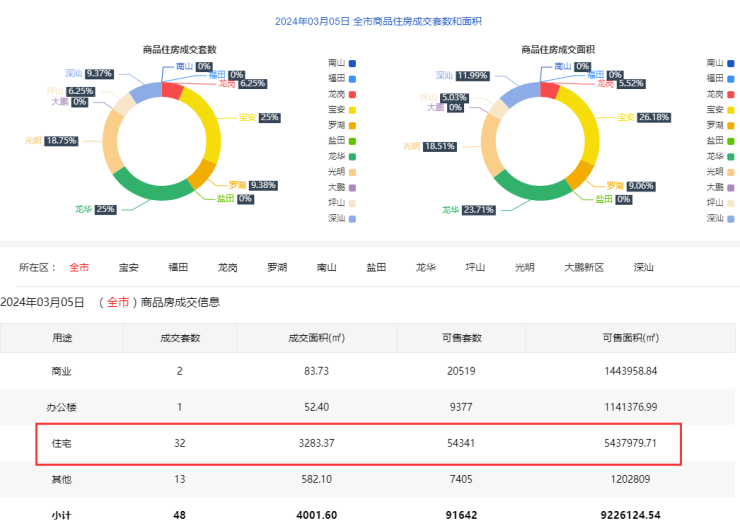740x528 pixels.
Task: Switch to the 宝安 district tab
Action: pos(129,267)
